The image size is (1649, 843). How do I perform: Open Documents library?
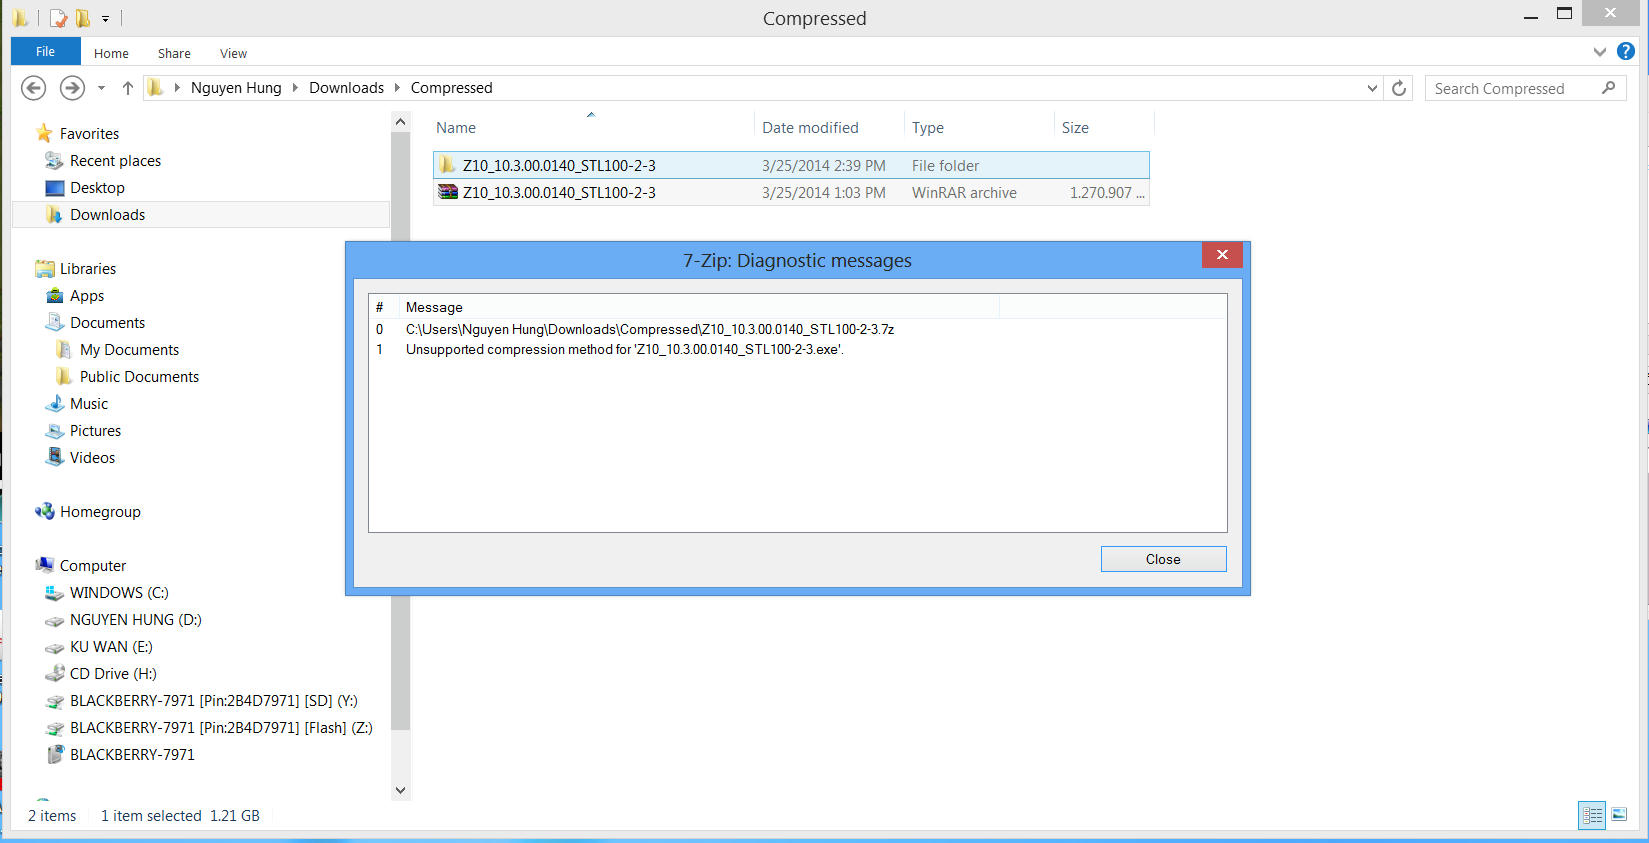click(107, 322)
